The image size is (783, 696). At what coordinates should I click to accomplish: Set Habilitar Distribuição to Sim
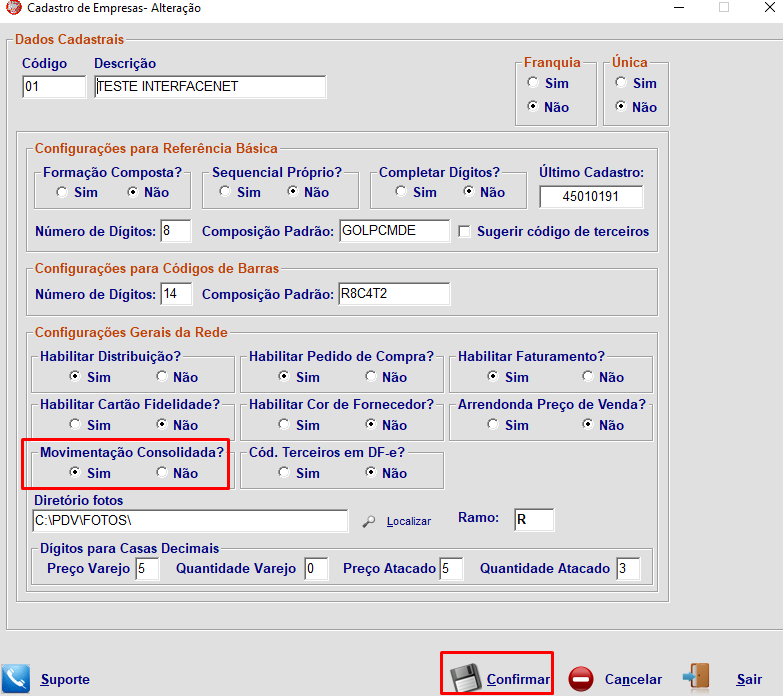[x=75, y=376]
